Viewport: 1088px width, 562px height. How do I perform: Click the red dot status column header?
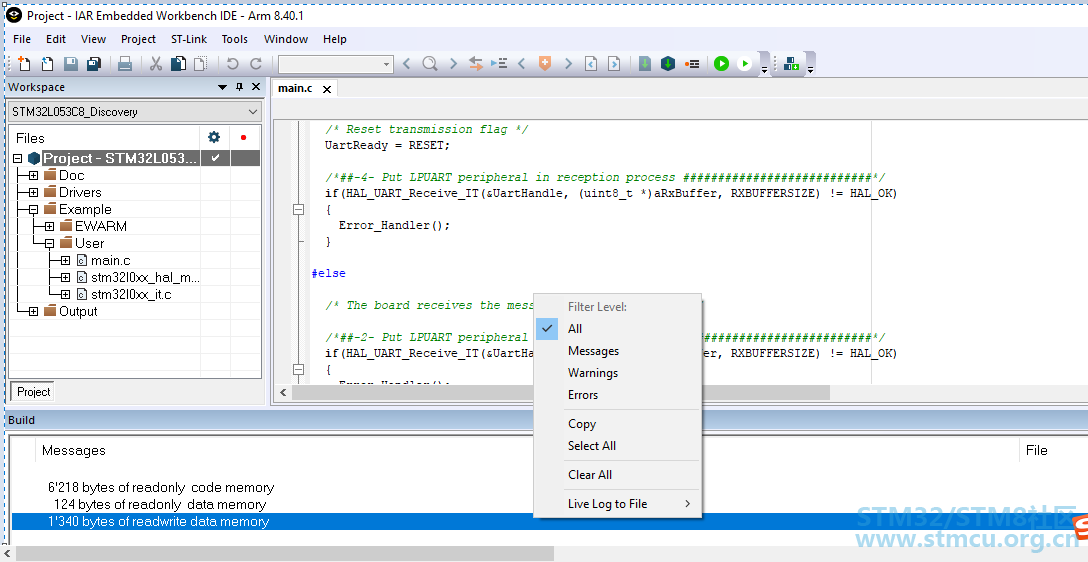pos(244,137)
